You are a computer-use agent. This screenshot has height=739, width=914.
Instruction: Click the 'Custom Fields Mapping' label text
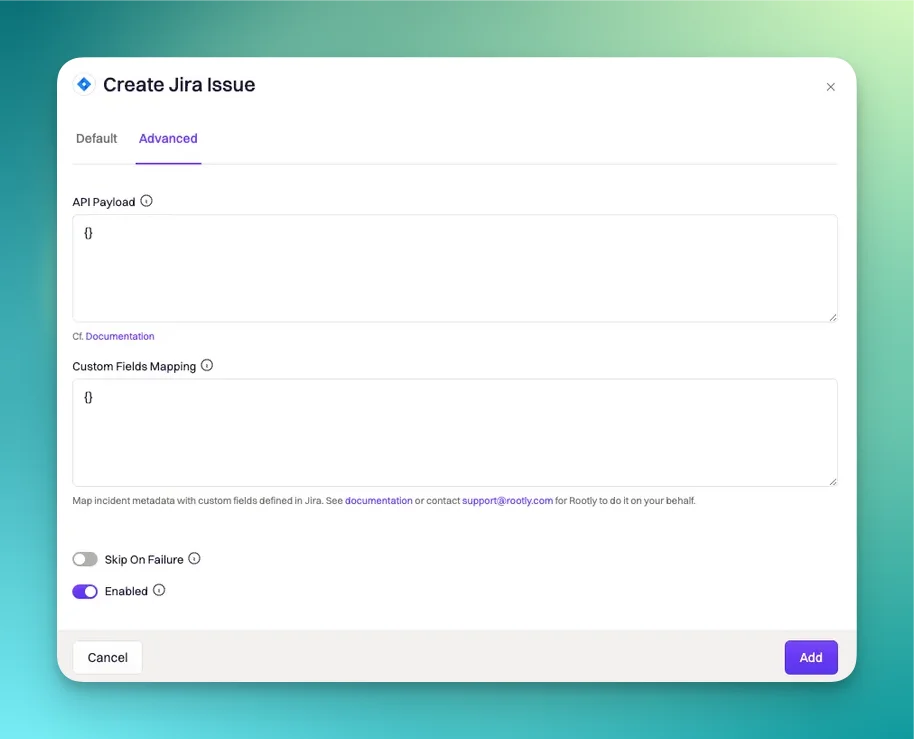click(x=134, y=367)
